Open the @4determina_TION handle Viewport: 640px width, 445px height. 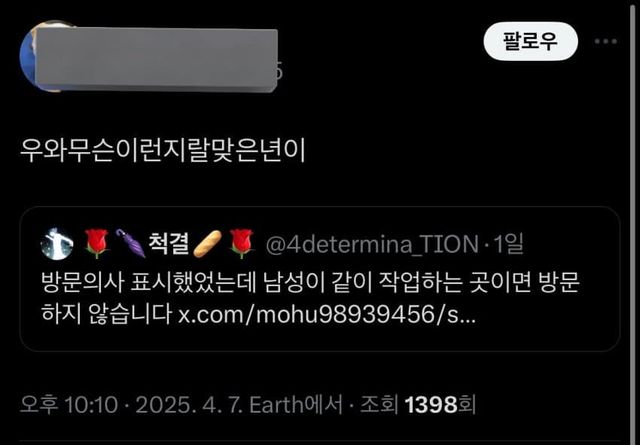pos(372,244)
